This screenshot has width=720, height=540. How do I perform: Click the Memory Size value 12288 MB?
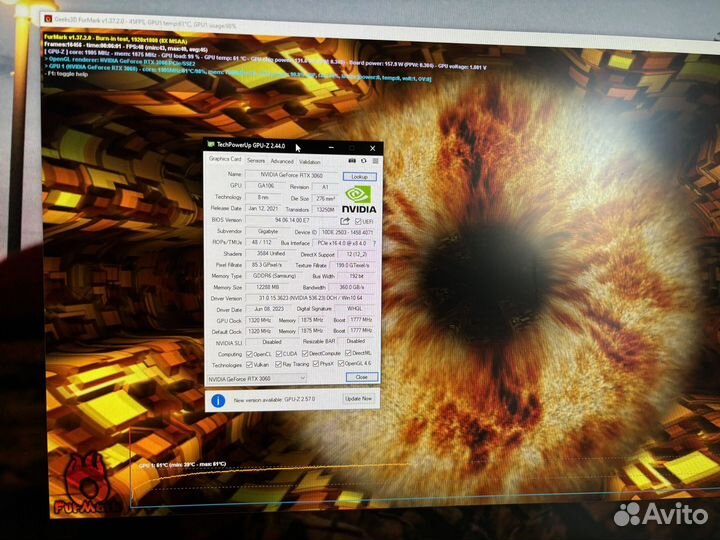(x=267, y=287)
